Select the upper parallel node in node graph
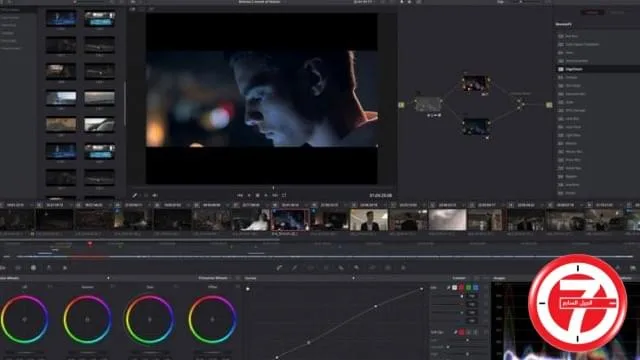 476,84
